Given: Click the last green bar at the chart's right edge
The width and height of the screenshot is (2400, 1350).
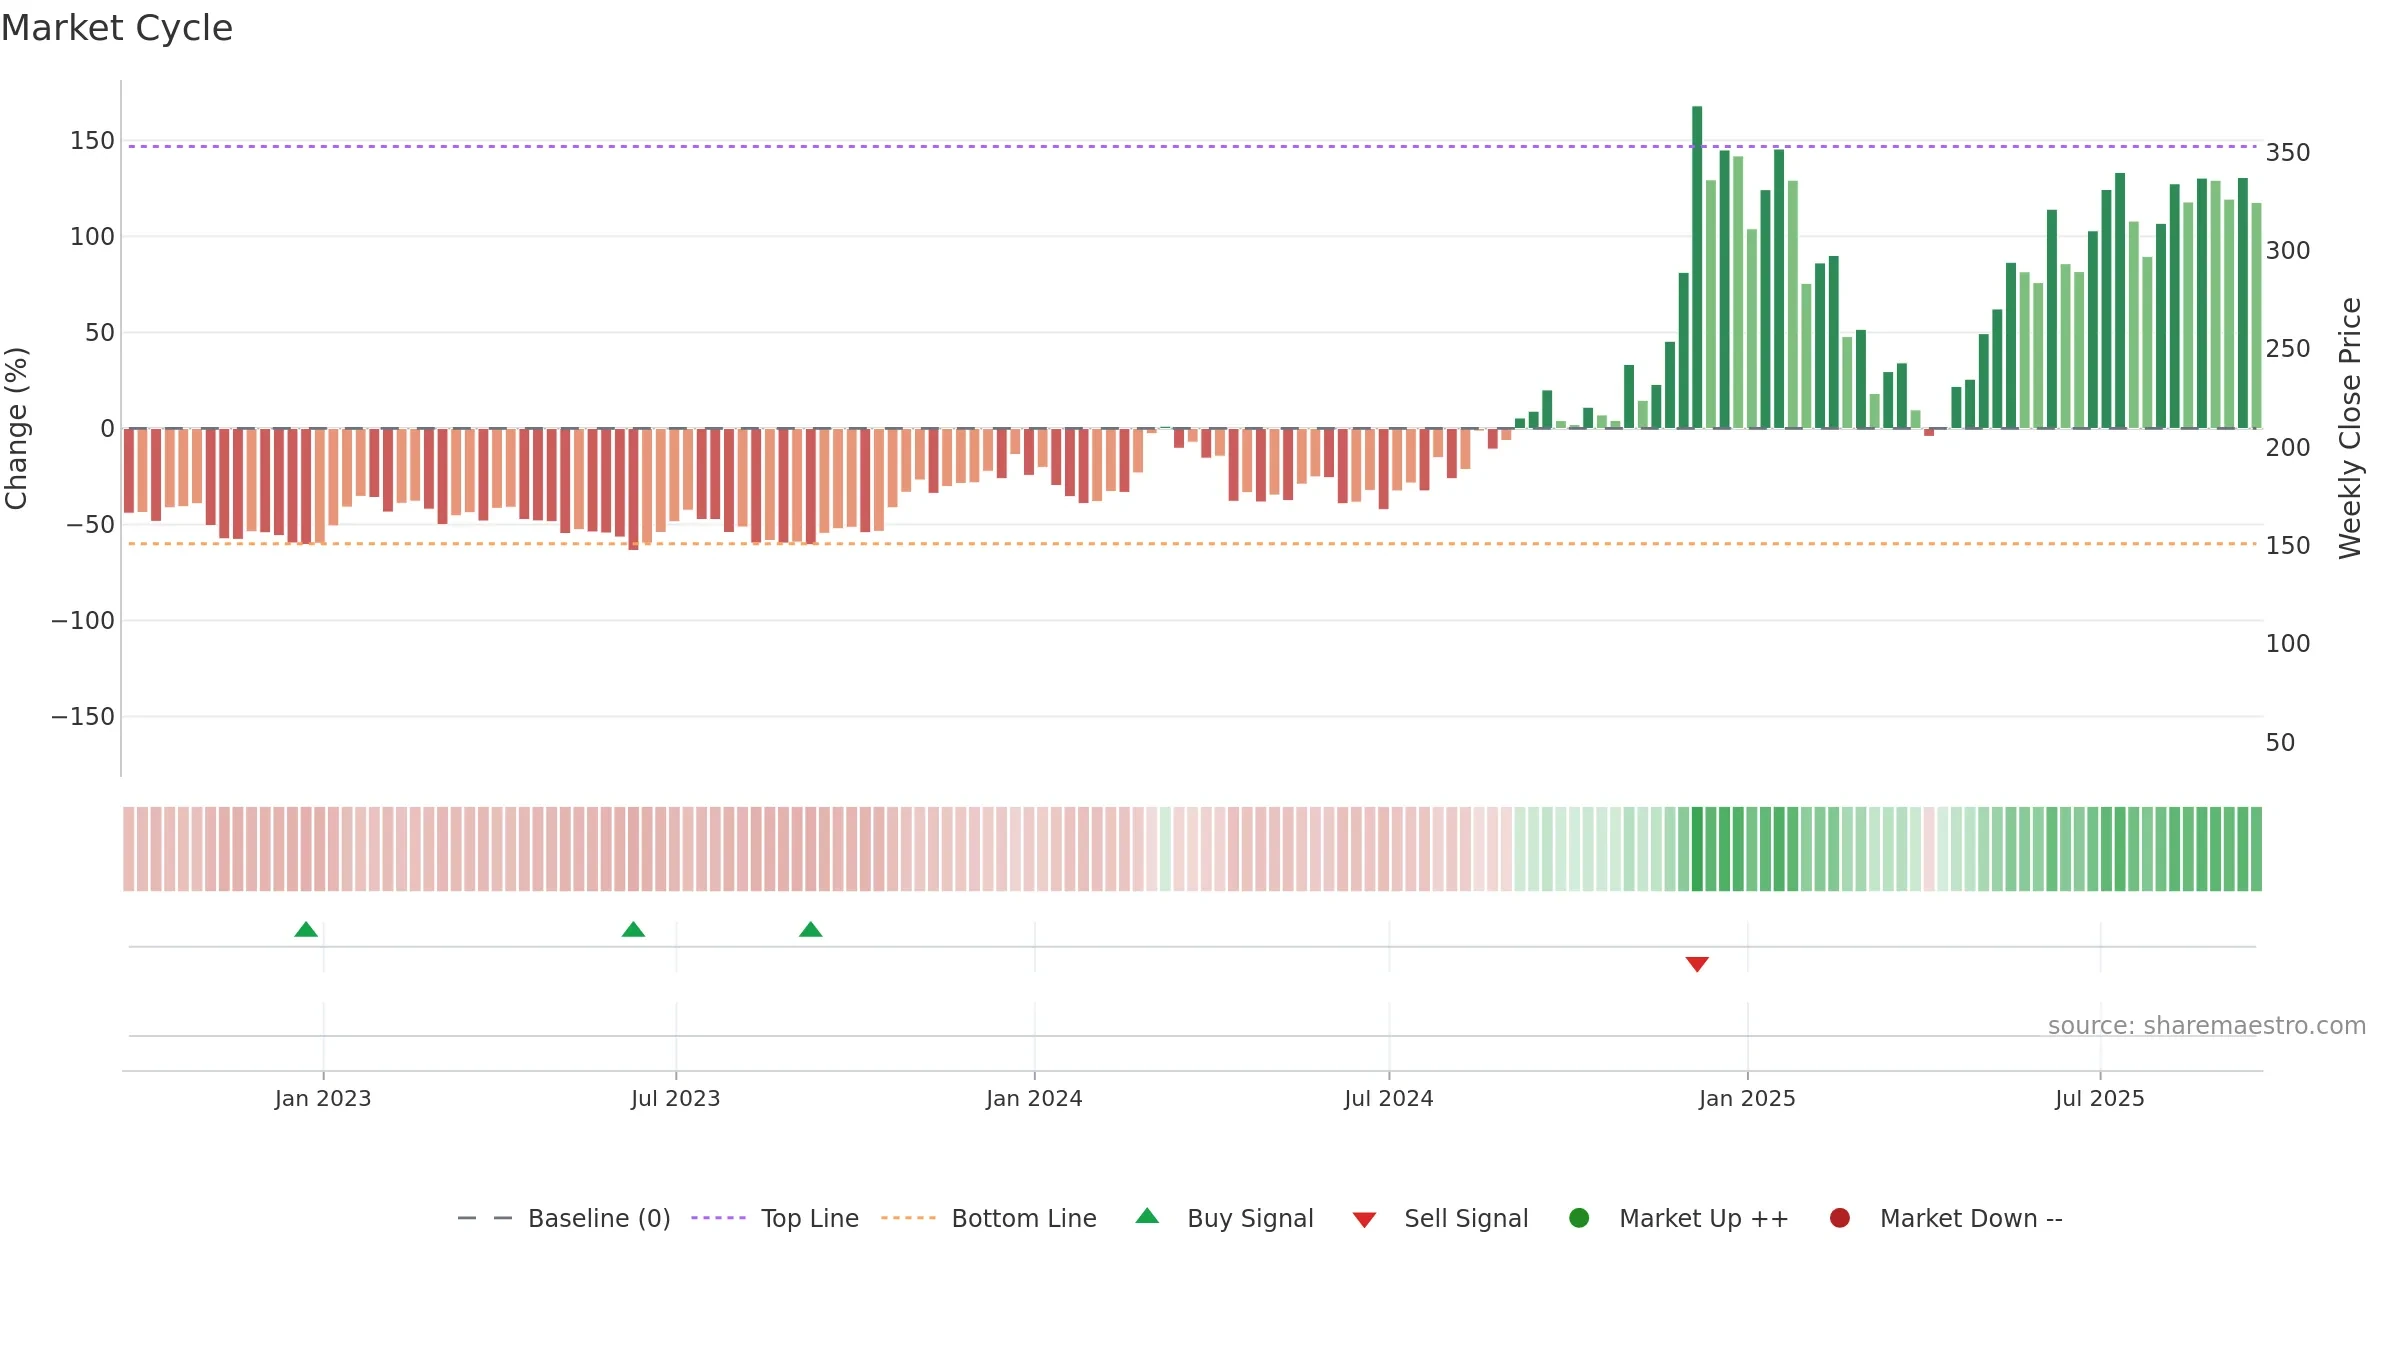Looking at the screenshot, I should tap(2256, 316).
